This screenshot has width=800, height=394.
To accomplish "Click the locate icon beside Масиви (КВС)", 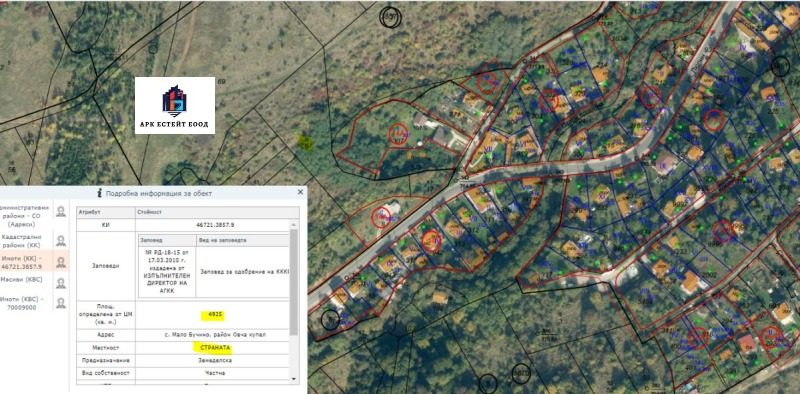I will pyautogui.click(x=61, y=283).
